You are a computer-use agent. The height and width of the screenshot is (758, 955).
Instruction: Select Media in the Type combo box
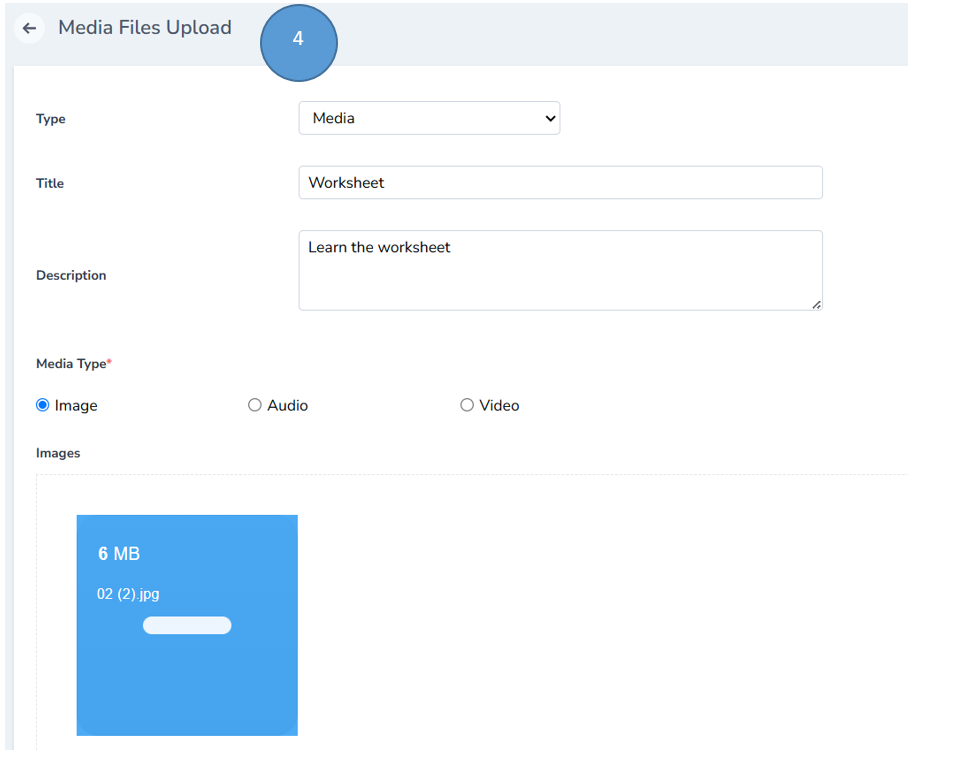(428, 117)
